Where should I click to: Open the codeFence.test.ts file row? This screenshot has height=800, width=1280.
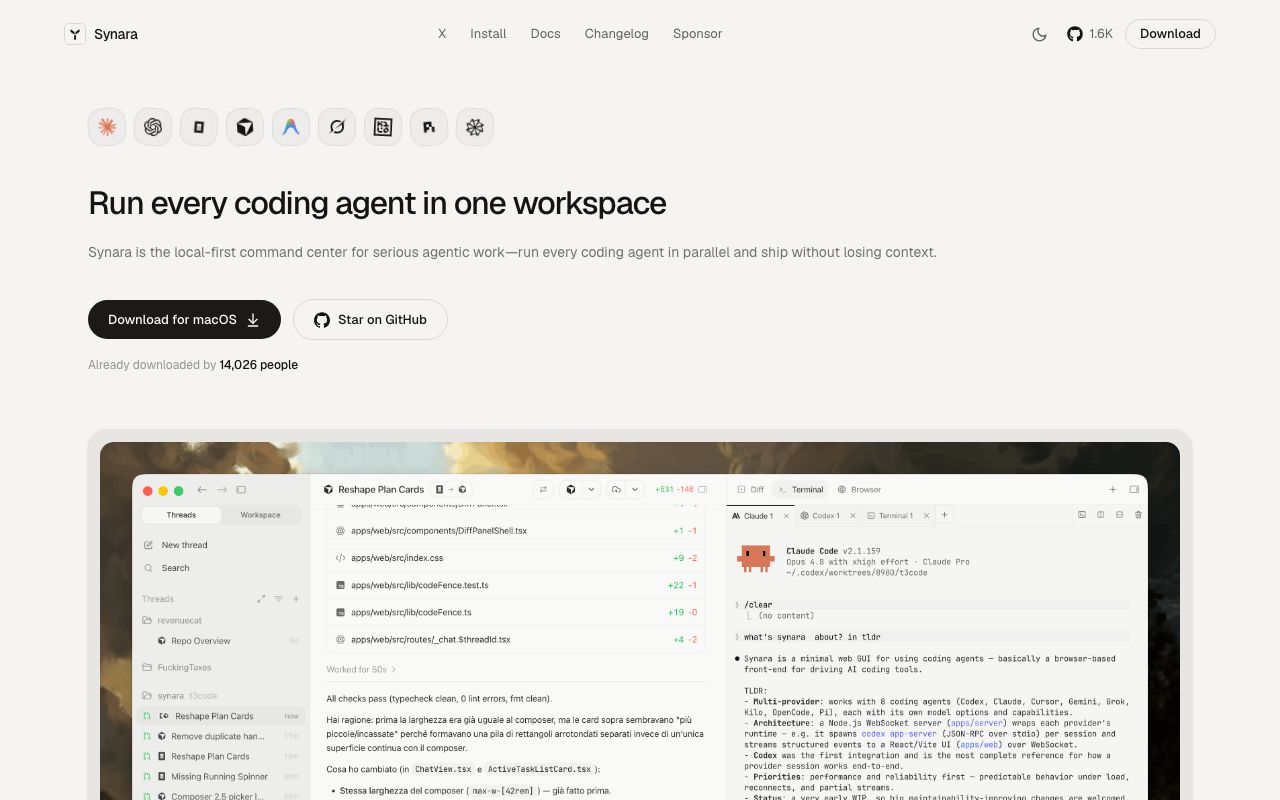pyautogui.click(x=516, y=585)
